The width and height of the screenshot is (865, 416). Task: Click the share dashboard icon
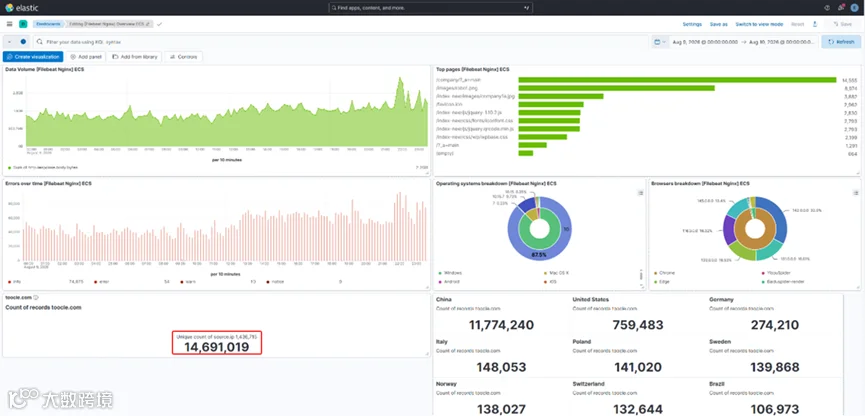point(815,24)
